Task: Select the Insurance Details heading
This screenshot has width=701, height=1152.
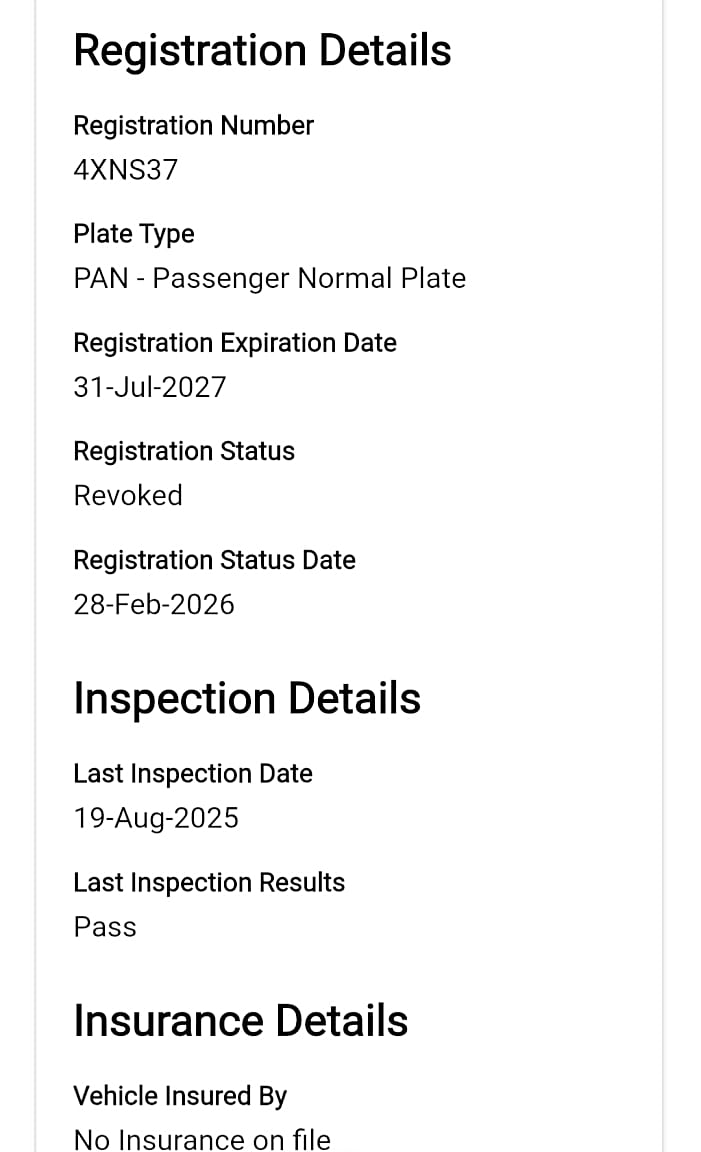Action: [x=240, y=1020]
